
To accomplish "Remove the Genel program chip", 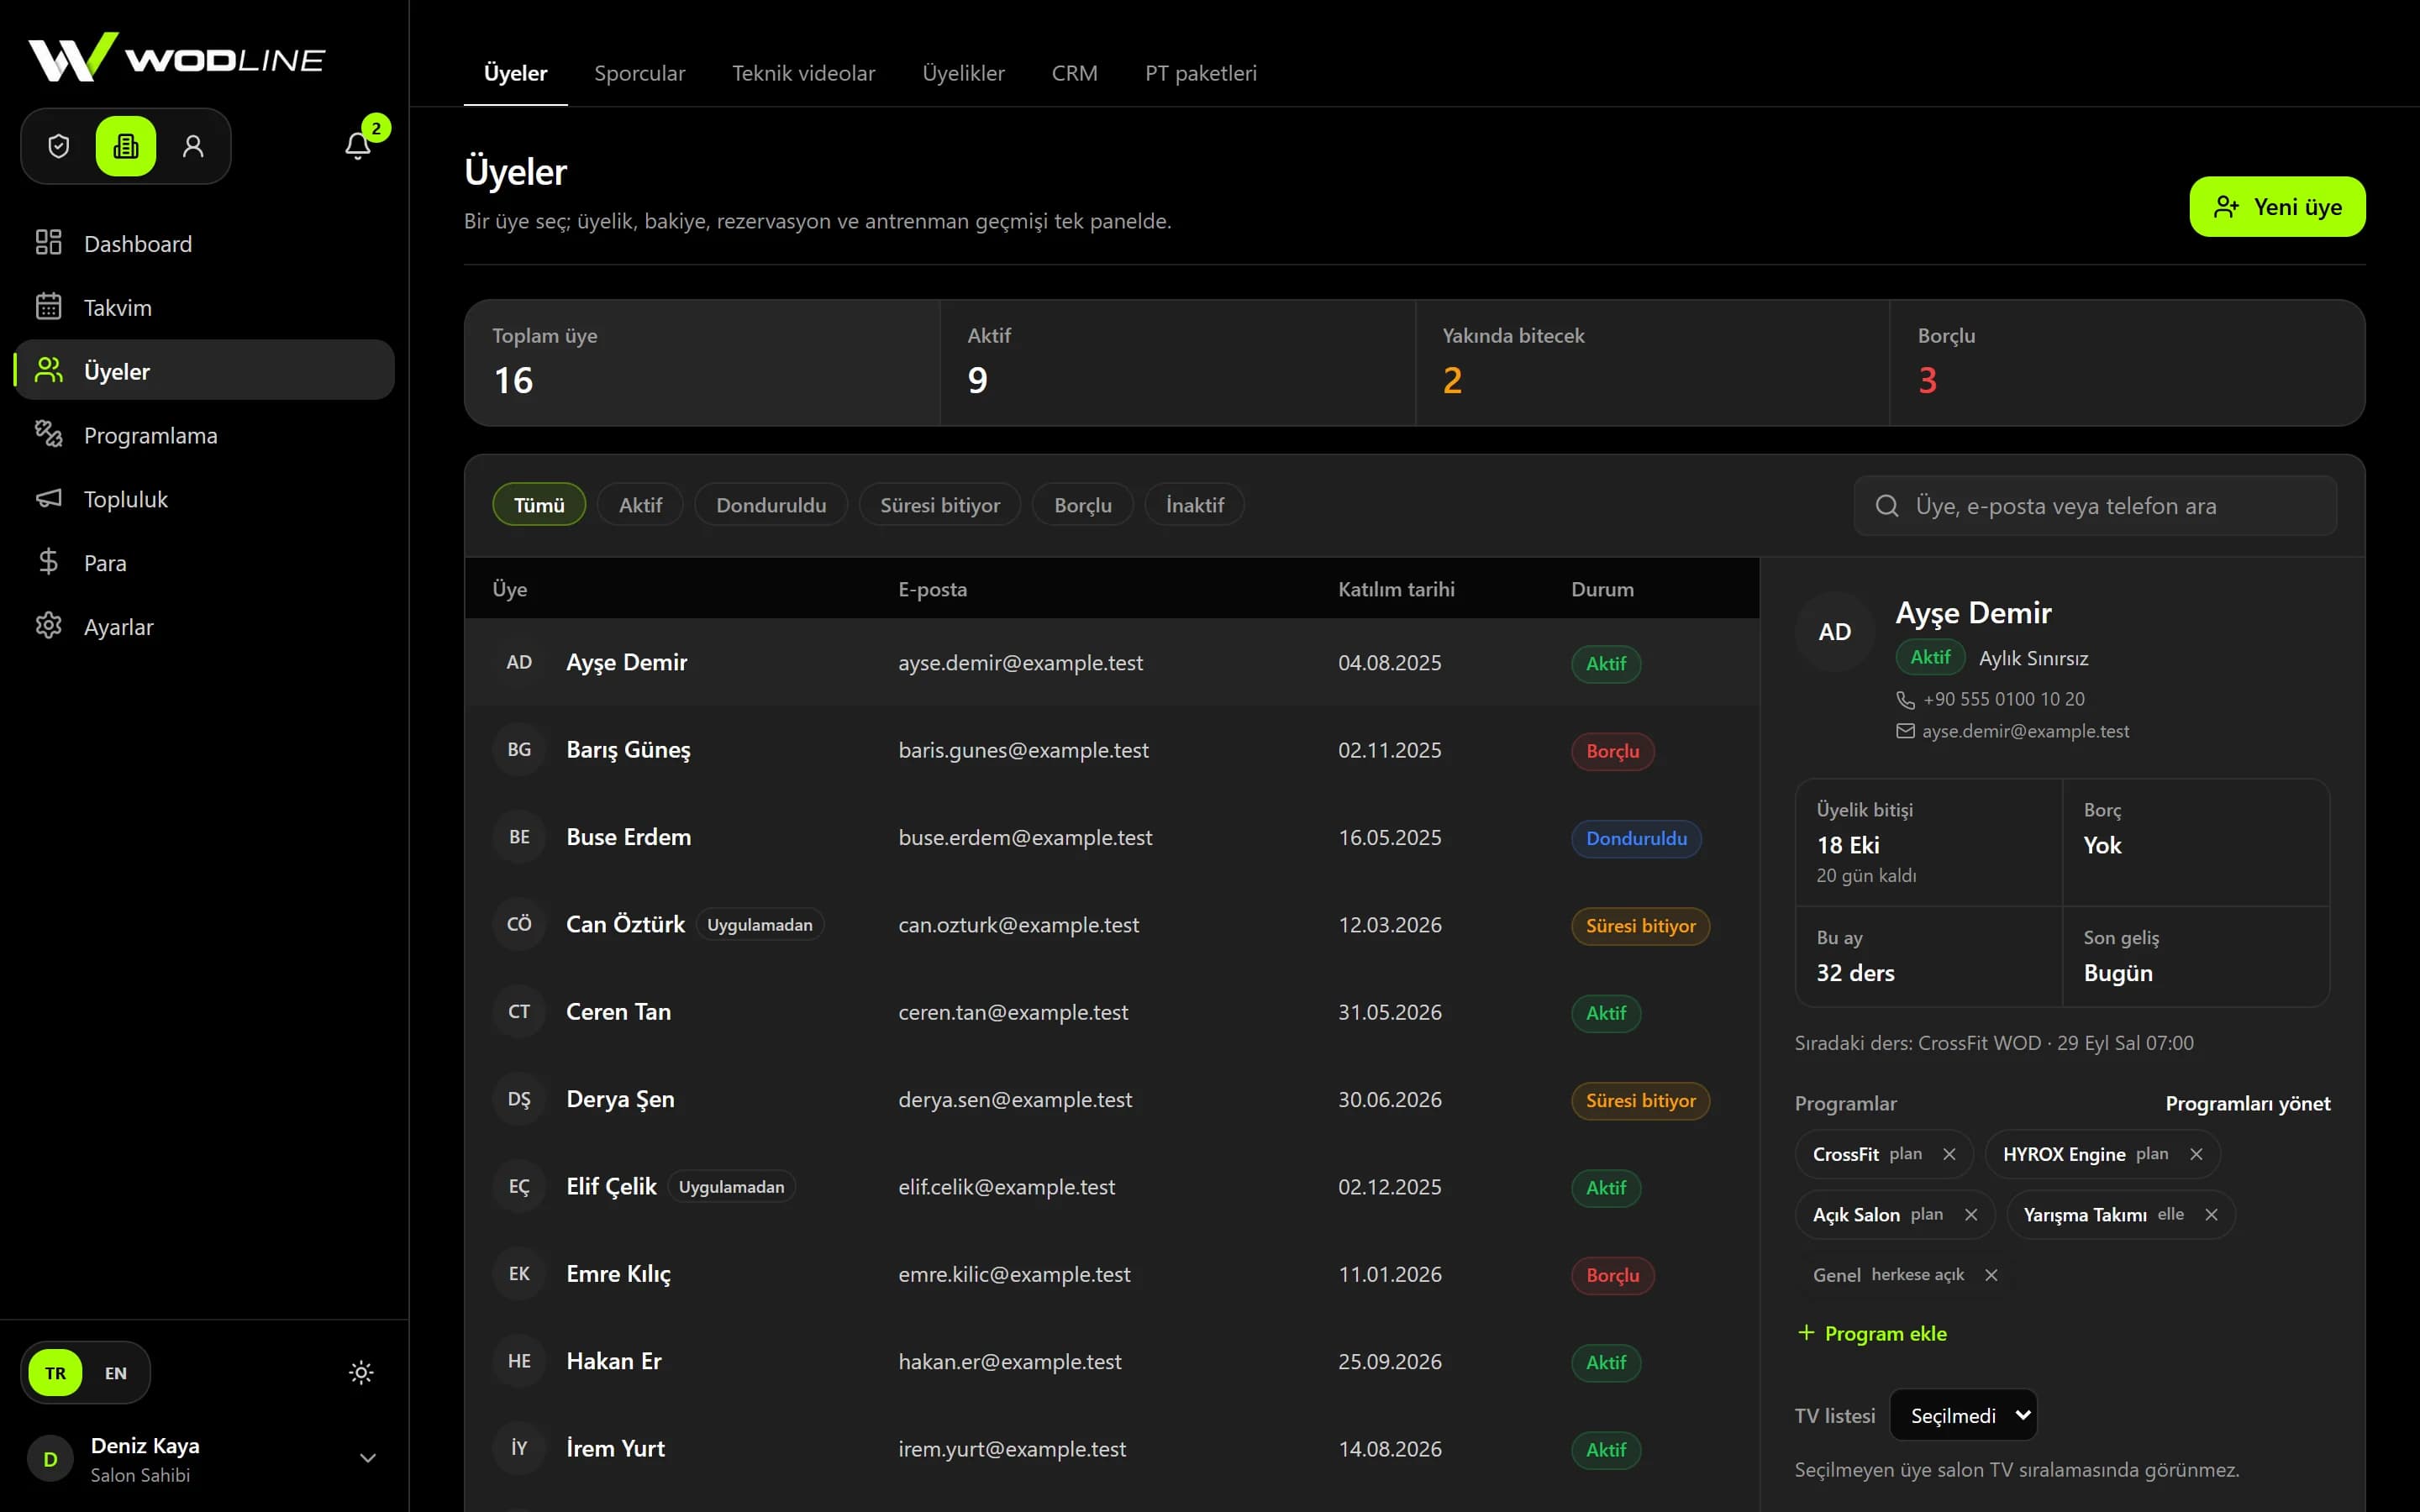I will (1991, 1275).
